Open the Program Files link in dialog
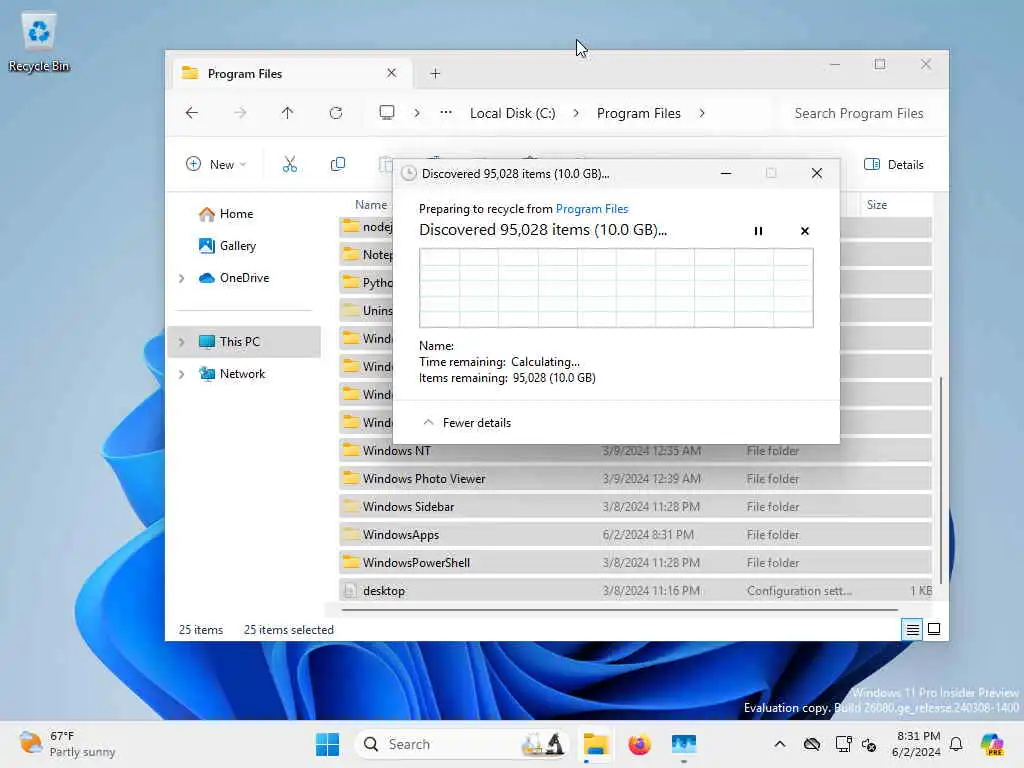 click(592, 209)
